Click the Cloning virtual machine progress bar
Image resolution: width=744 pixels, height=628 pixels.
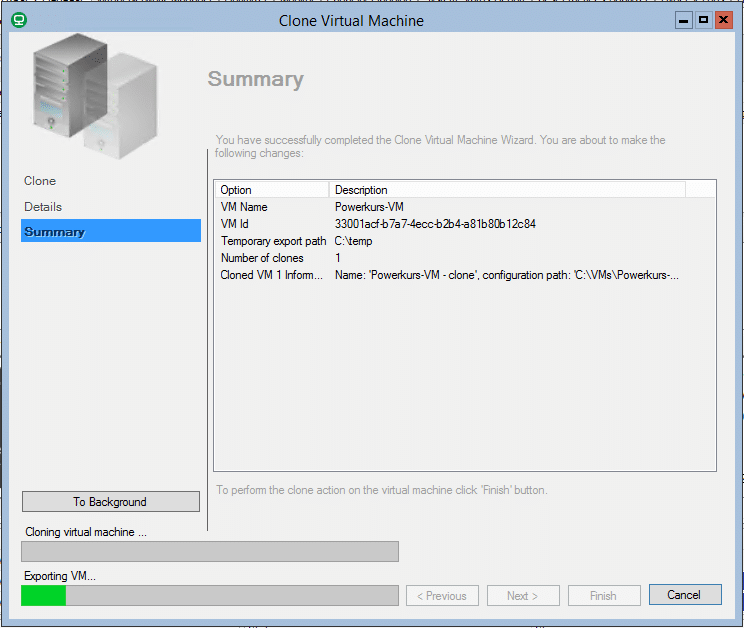(210, 552)
